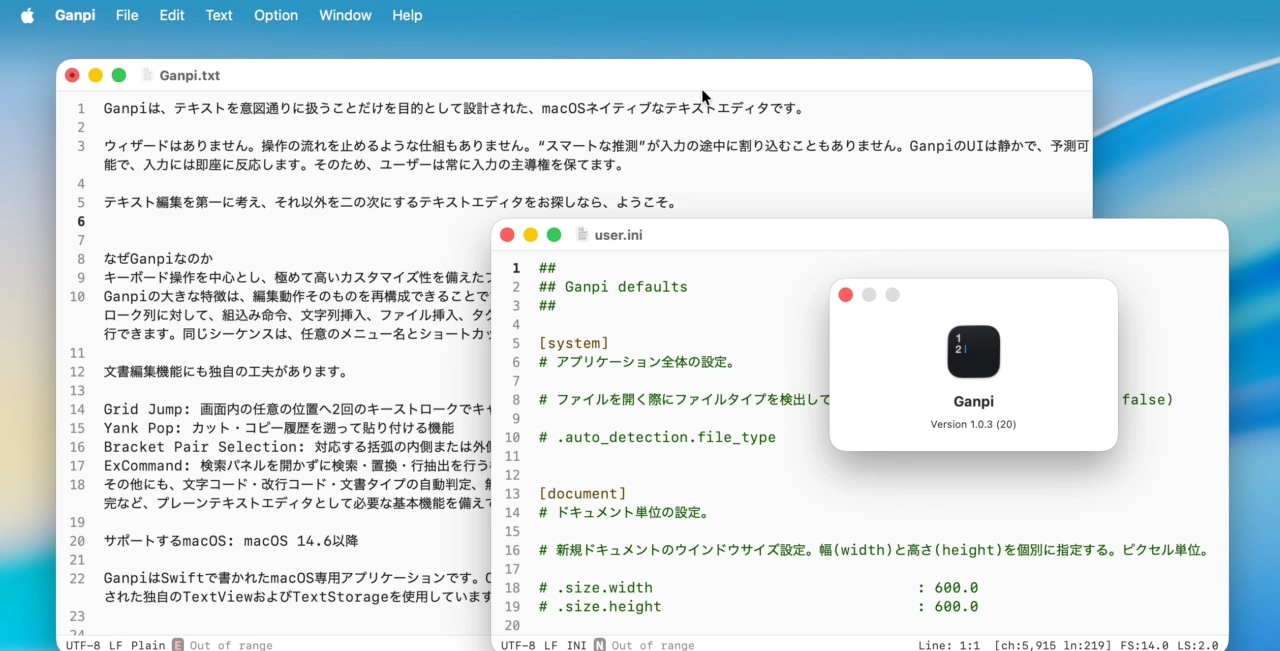The image size is (1280, 651).
Task: Click the Ganpi name label in About window
Action: point(974,402)
